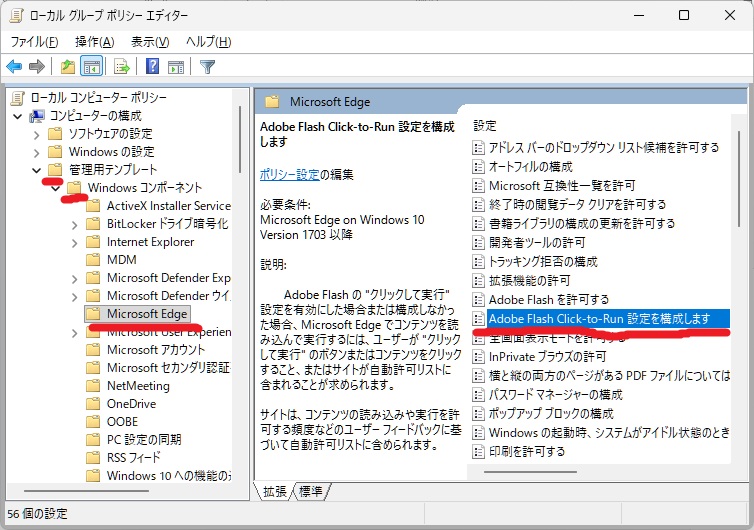Click the ポリシー設定 edit link

click(289, 174)
